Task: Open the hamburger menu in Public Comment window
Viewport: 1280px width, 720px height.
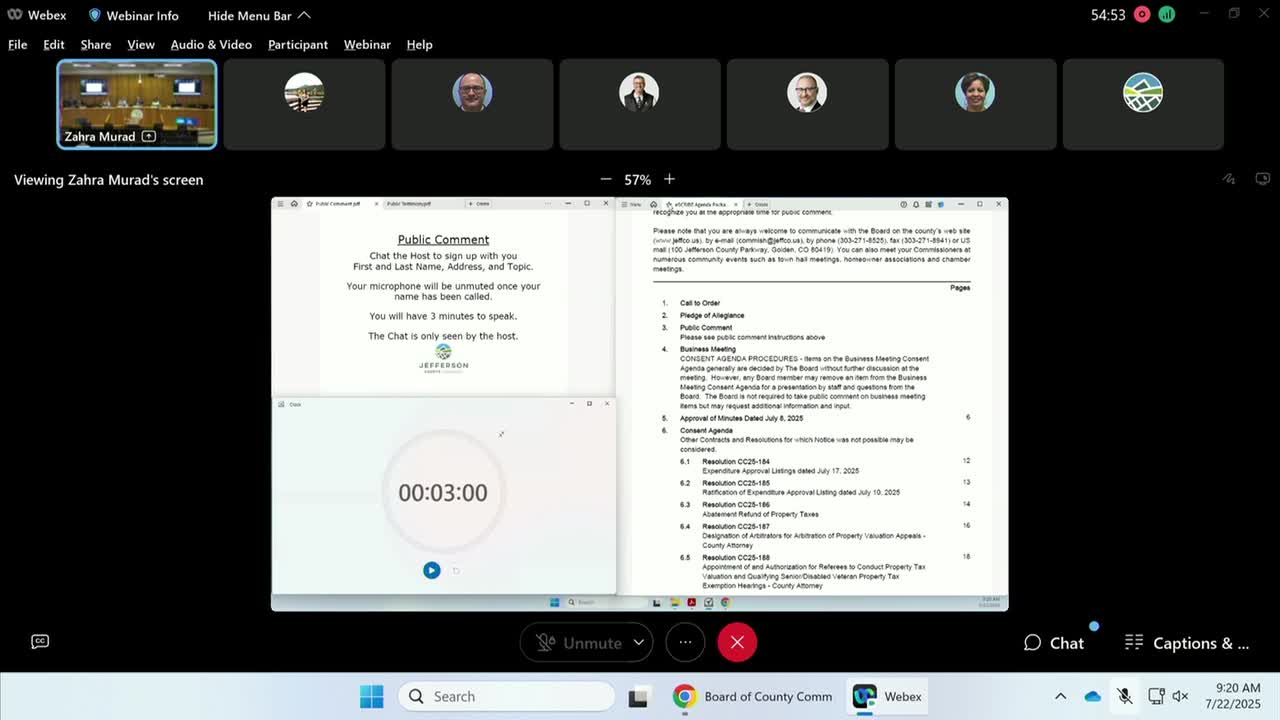Action: click(x=280, y=204)
